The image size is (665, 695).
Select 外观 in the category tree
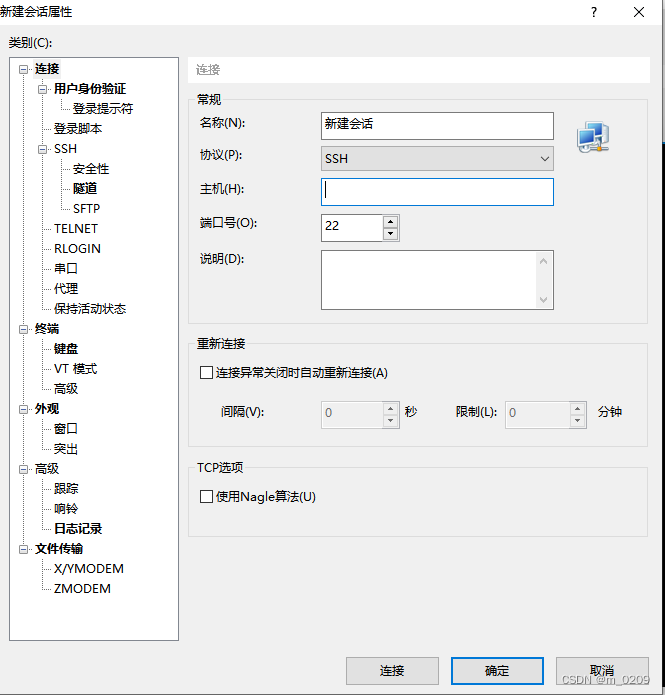point(47,409)
